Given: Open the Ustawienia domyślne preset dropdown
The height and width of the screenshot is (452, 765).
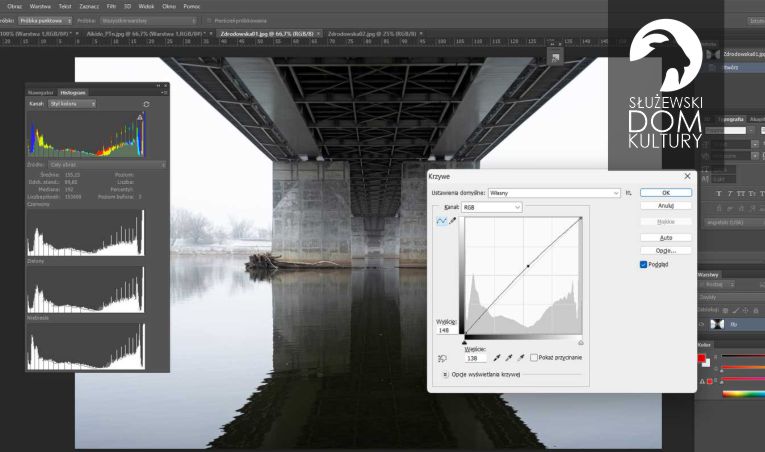Looking at the screenshot, I should (x=554, y=192).
